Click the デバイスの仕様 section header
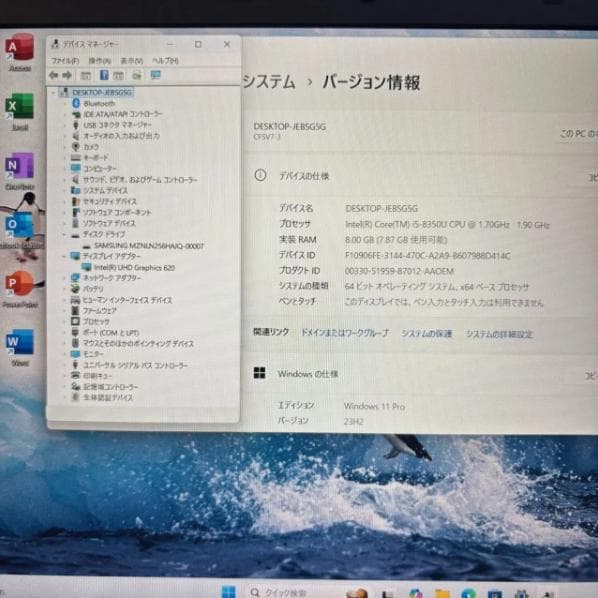 click(304, 176)
